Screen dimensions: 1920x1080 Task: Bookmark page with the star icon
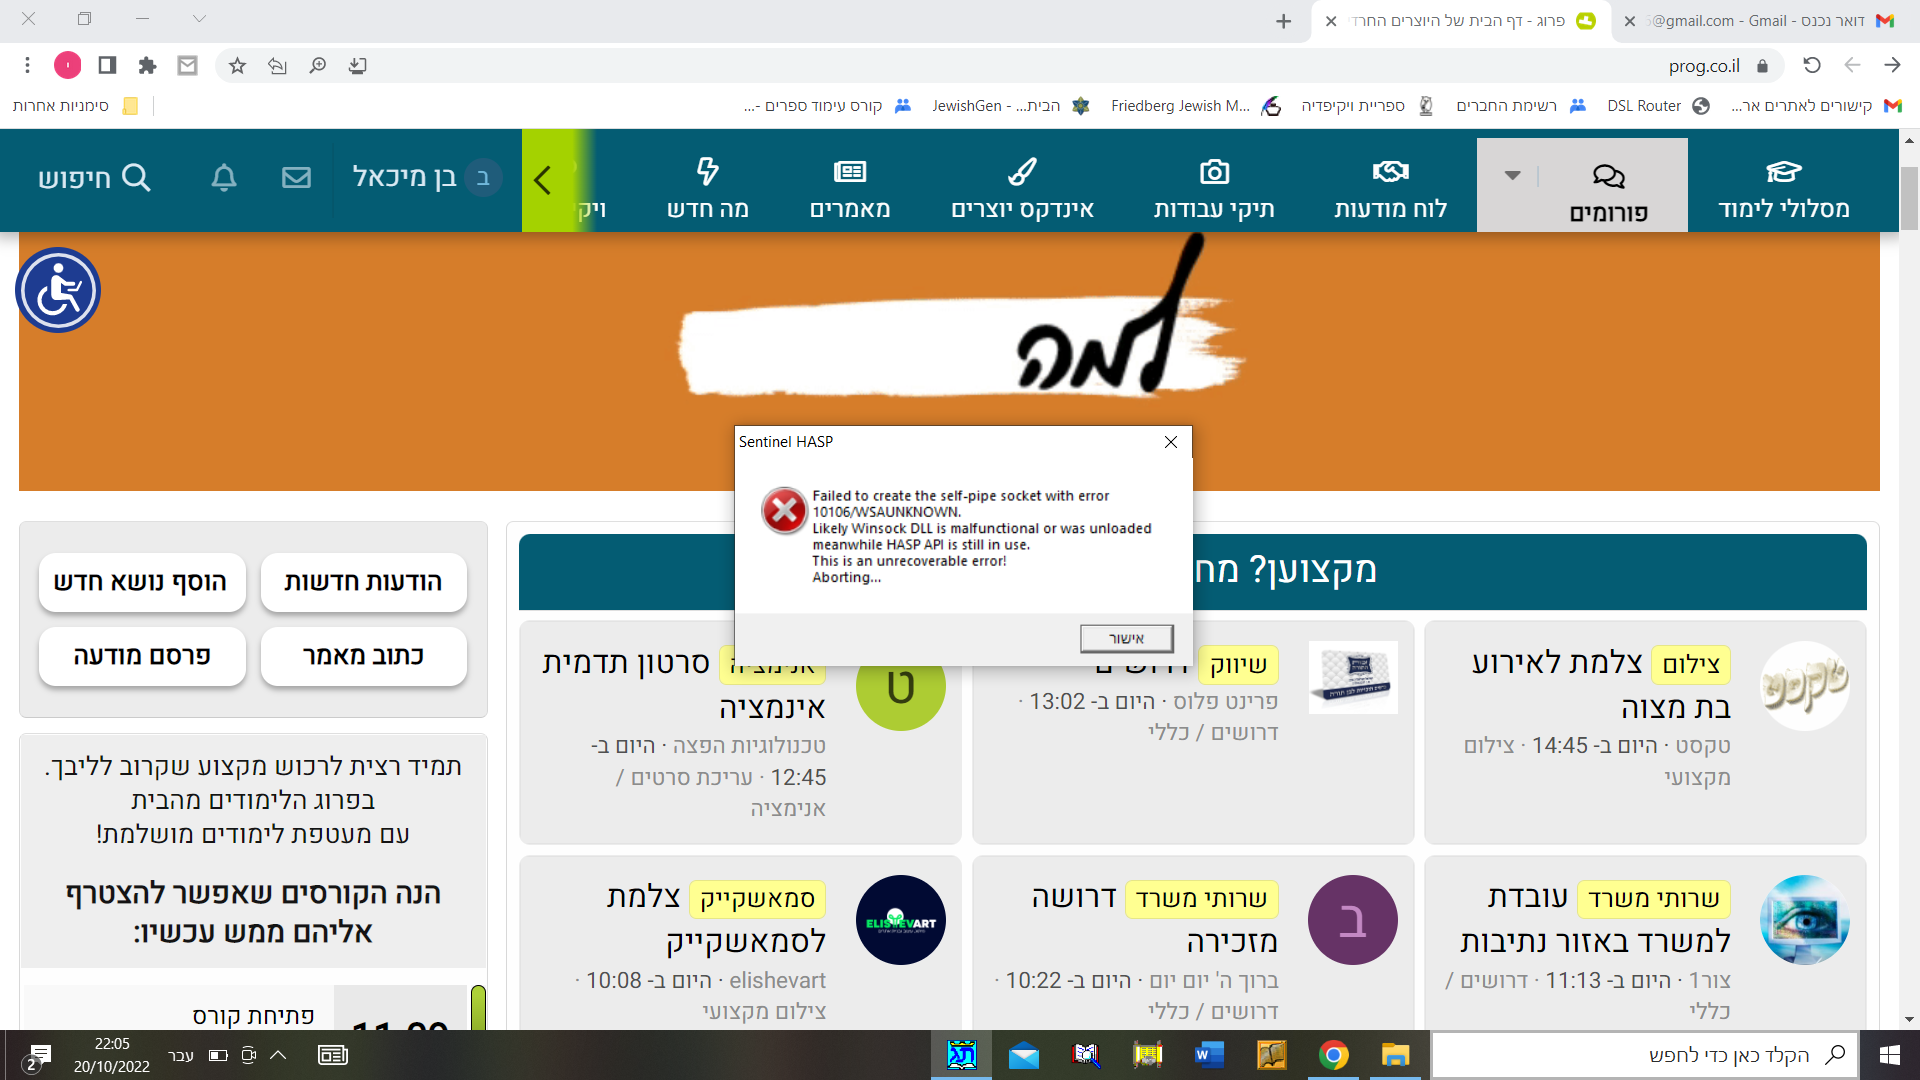click(237, 66)
